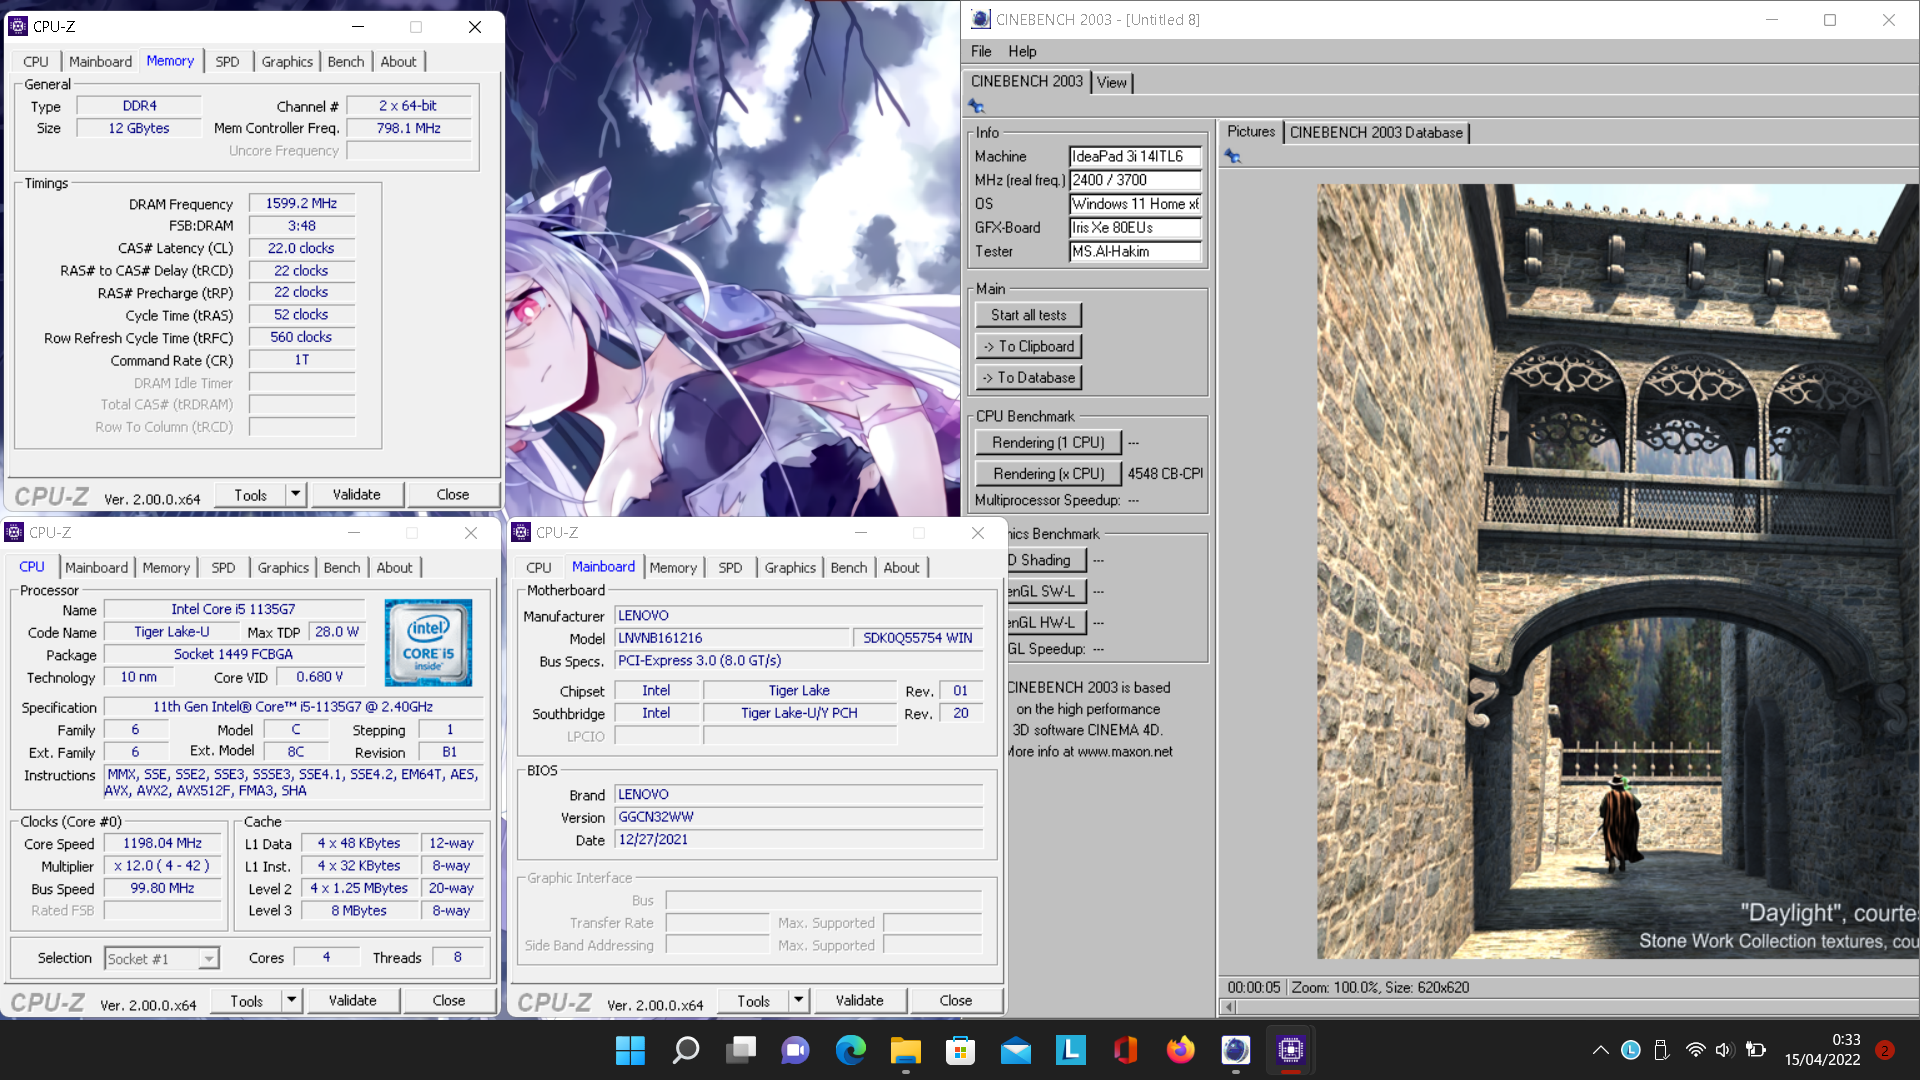Image resolution: width=1920 pixels, height=1080 pixels.
Task: Launch Chat icon on taskbar
Action: point(796,1050)
